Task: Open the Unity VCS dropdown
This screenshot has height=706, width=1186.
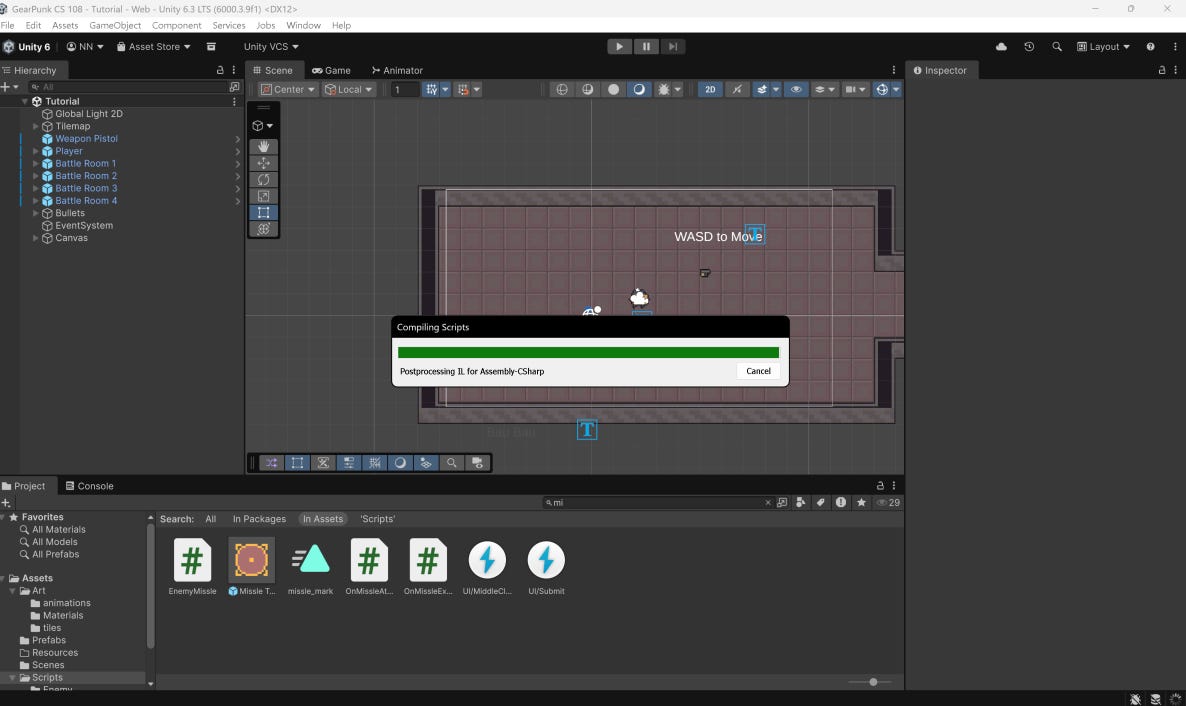Action: coord(271,47)
